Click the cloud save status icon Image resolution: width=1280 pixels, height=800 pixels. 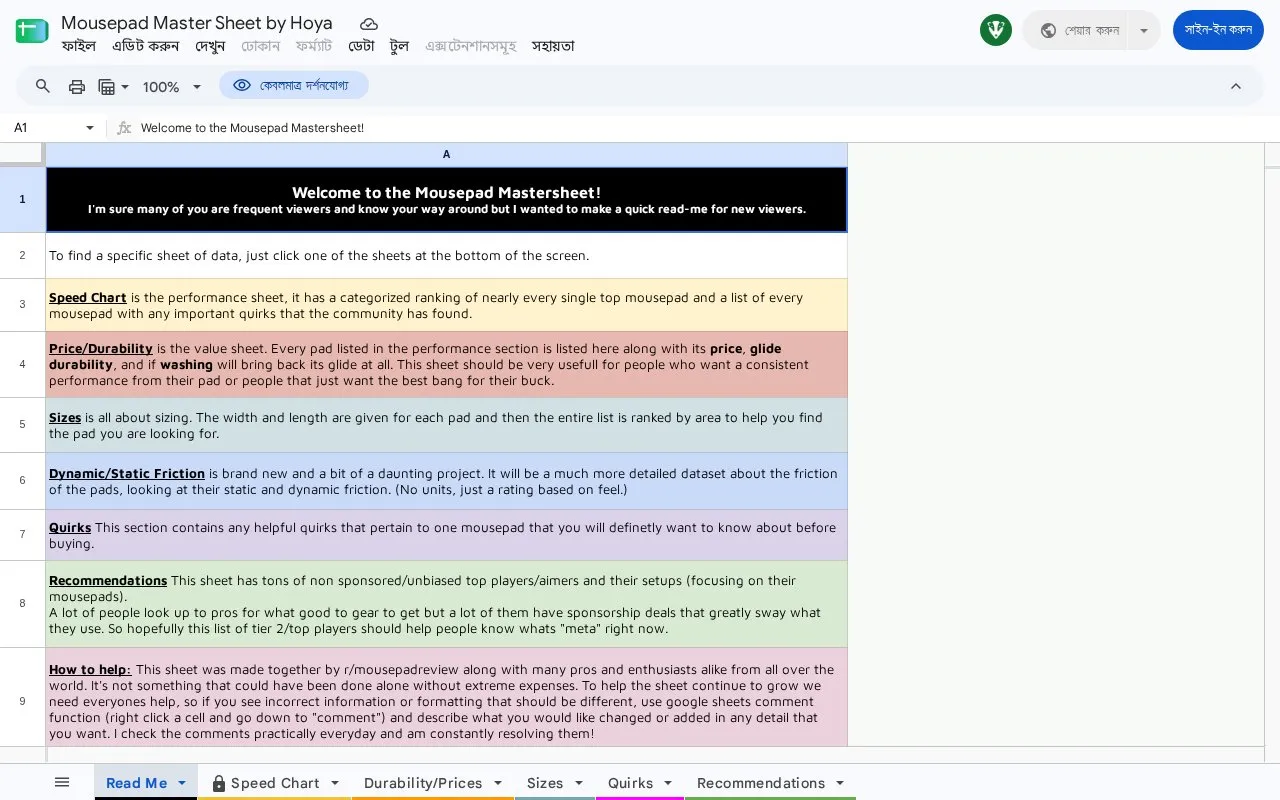coord(369,23)
